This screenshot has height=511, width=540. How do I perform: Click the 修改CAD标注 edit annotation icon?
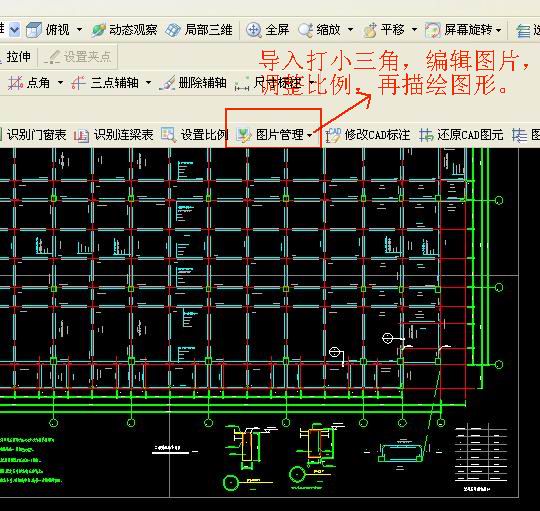333,135
